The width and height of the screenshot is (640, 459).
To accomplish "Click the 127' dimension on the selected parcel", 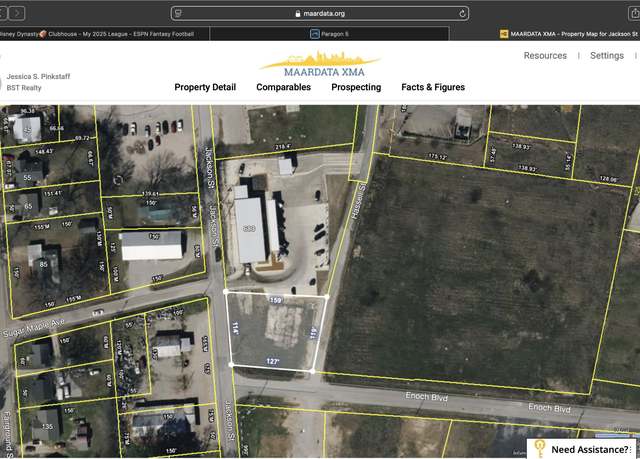I will pyautogui.click(x=273, y=361).
